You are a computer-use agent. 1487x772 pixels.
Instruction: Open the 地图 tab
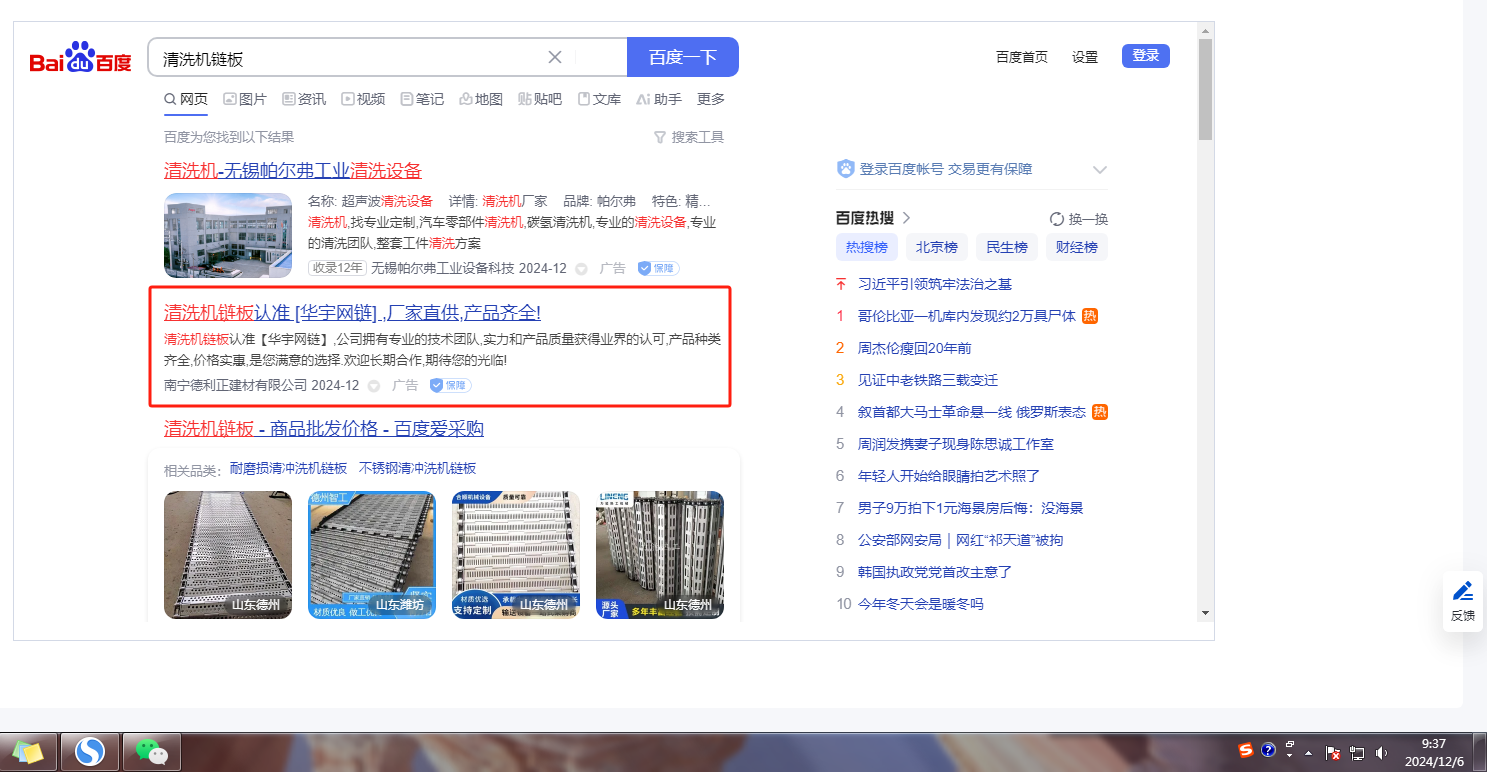481,99
